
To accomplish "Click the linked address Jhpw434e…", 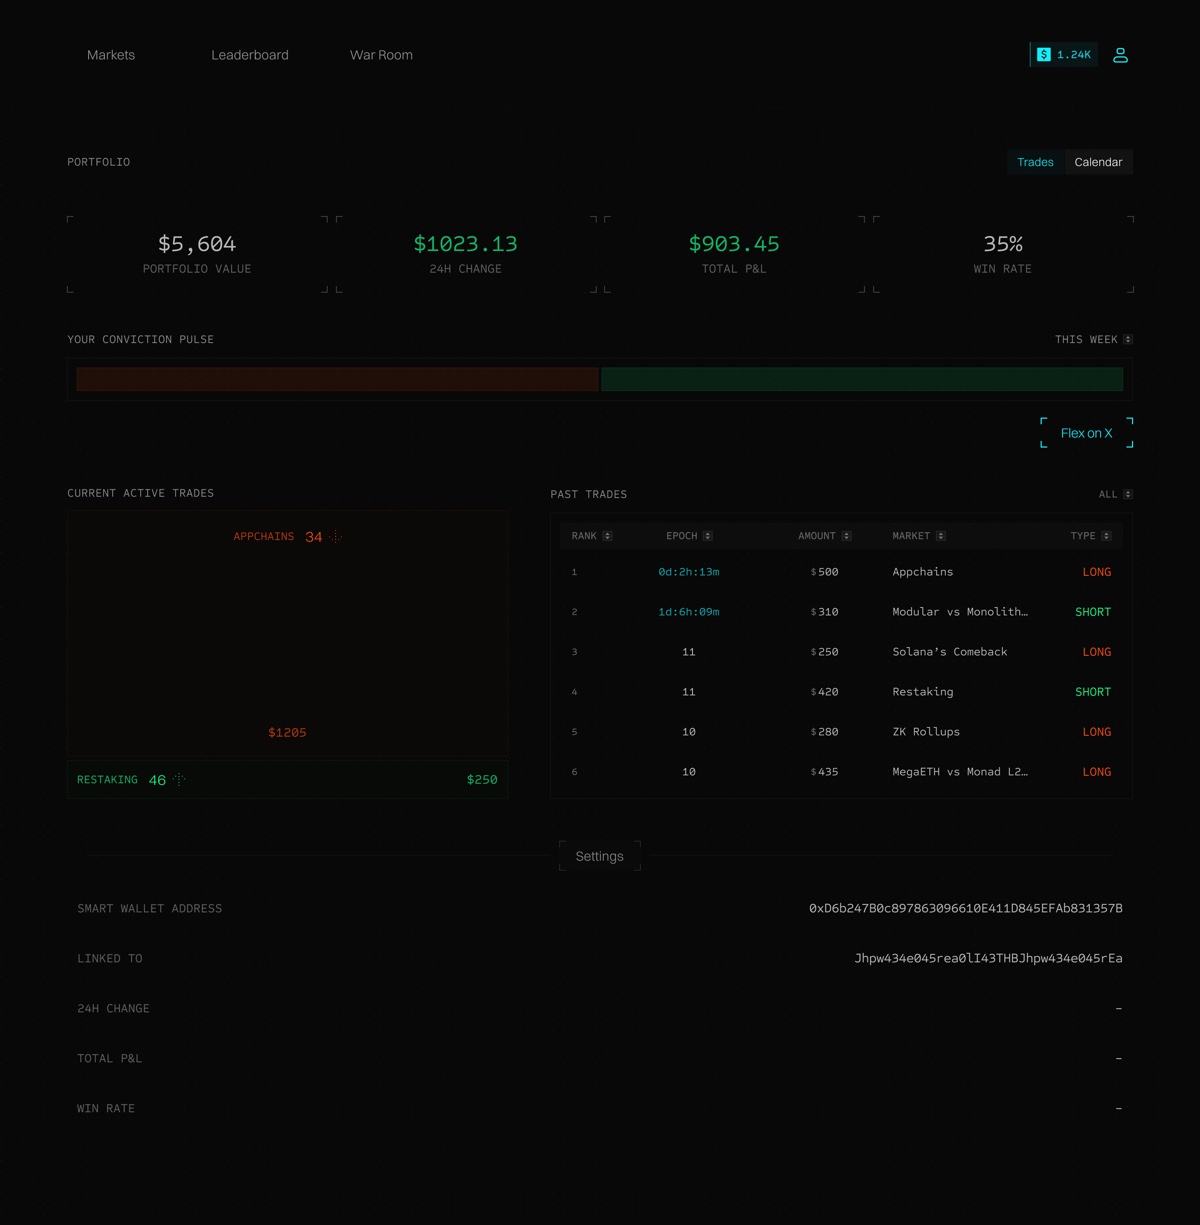I will (988, 958).
